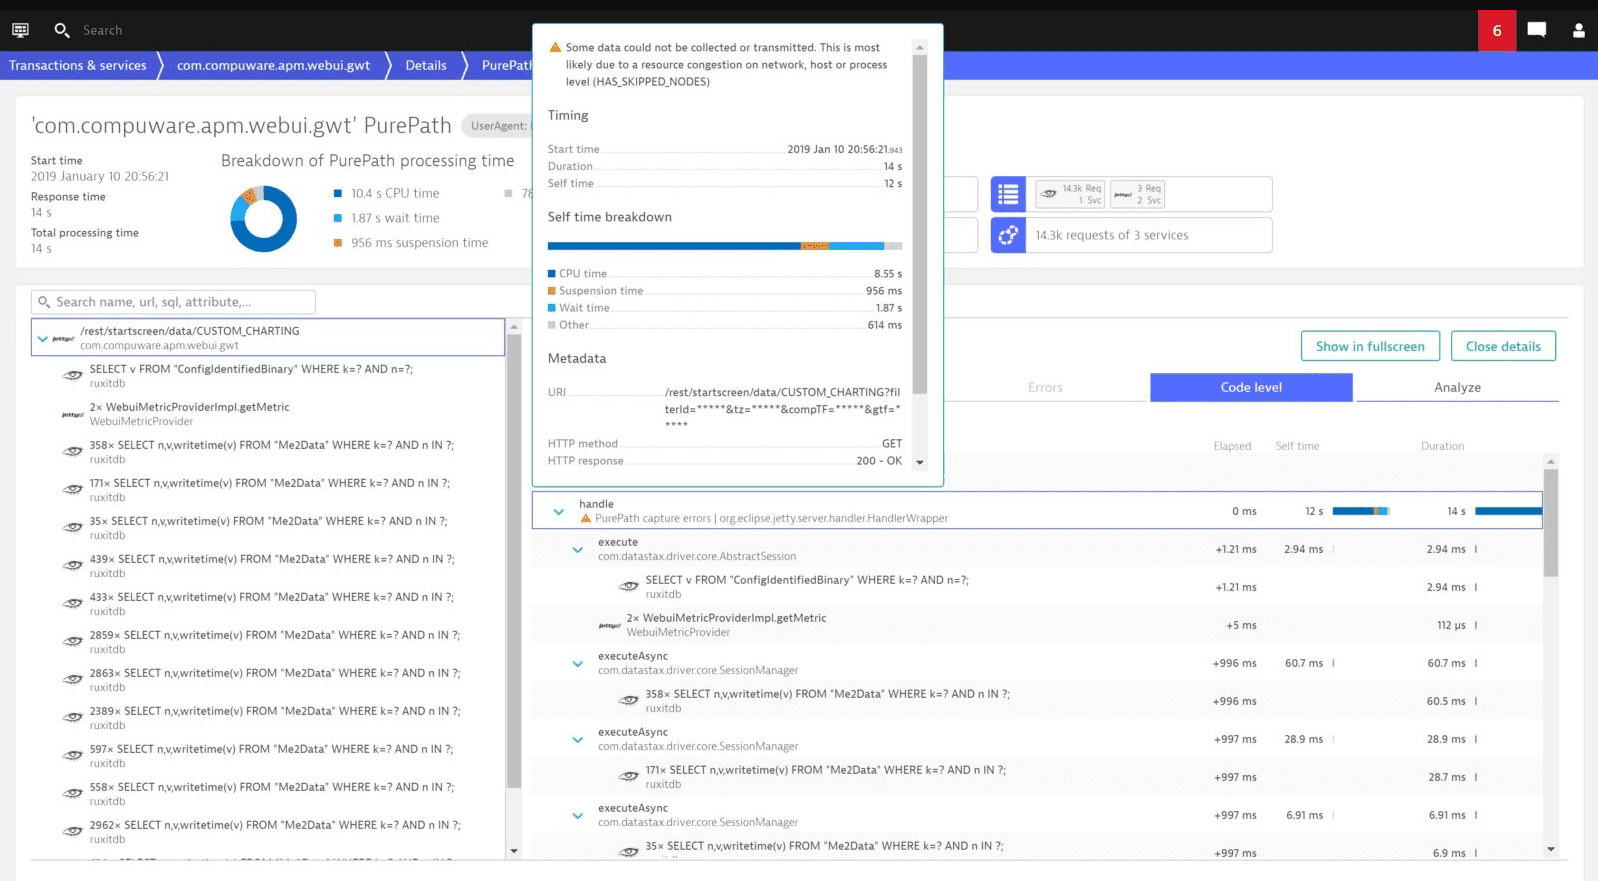
Task: Select 597× SELECT Me2Data row
Action: [267, 756]
